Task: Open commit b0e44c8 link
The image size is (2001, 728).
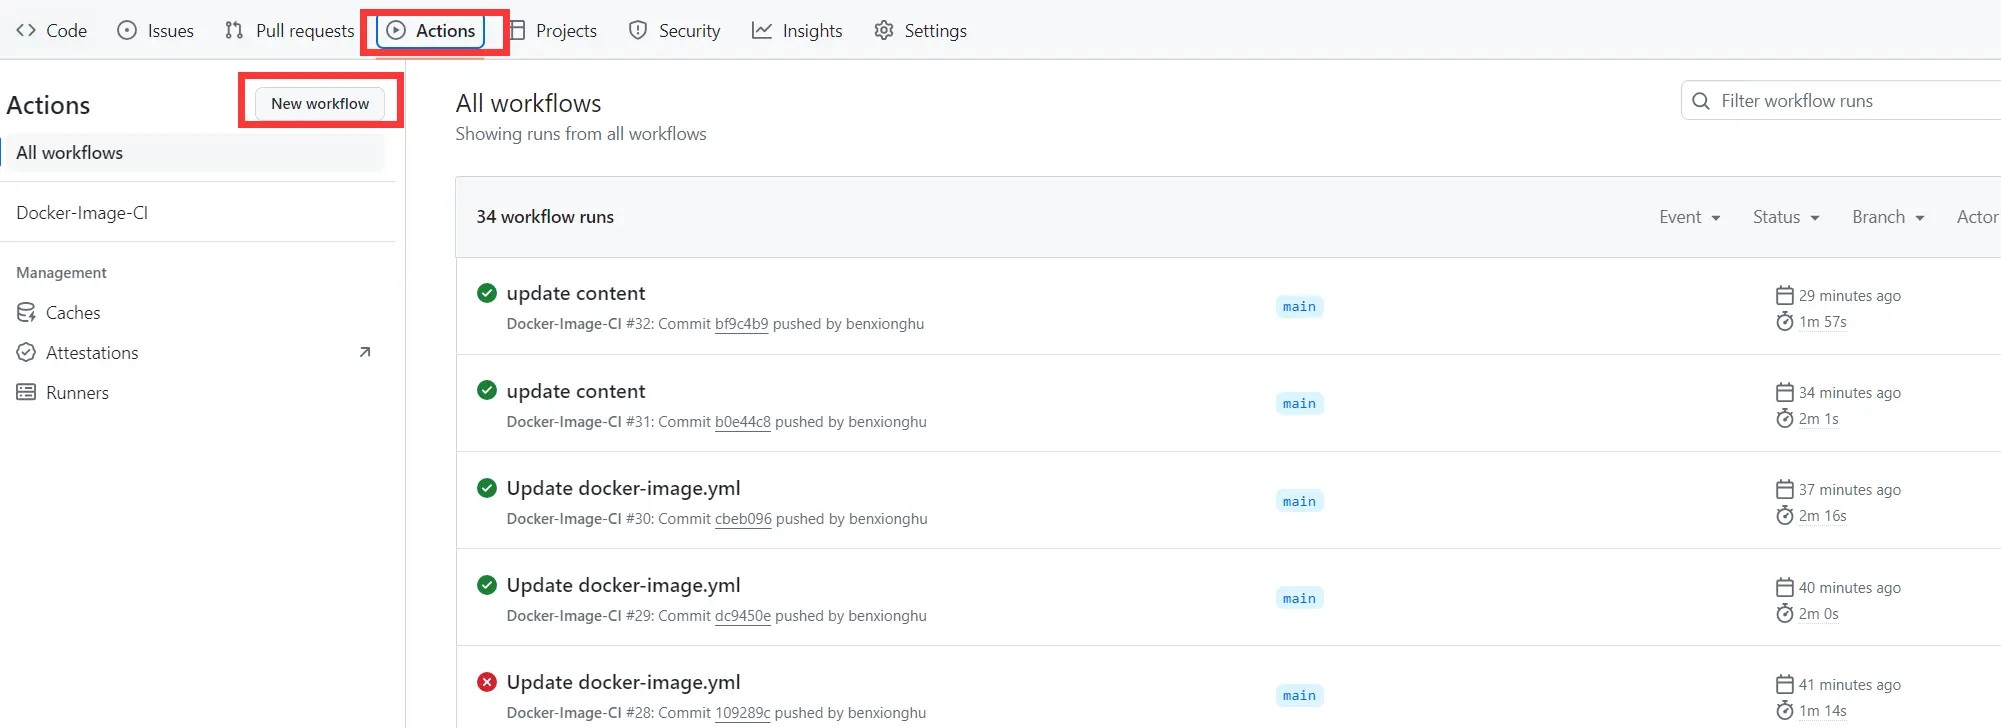Action: click(x=743, y=422)
